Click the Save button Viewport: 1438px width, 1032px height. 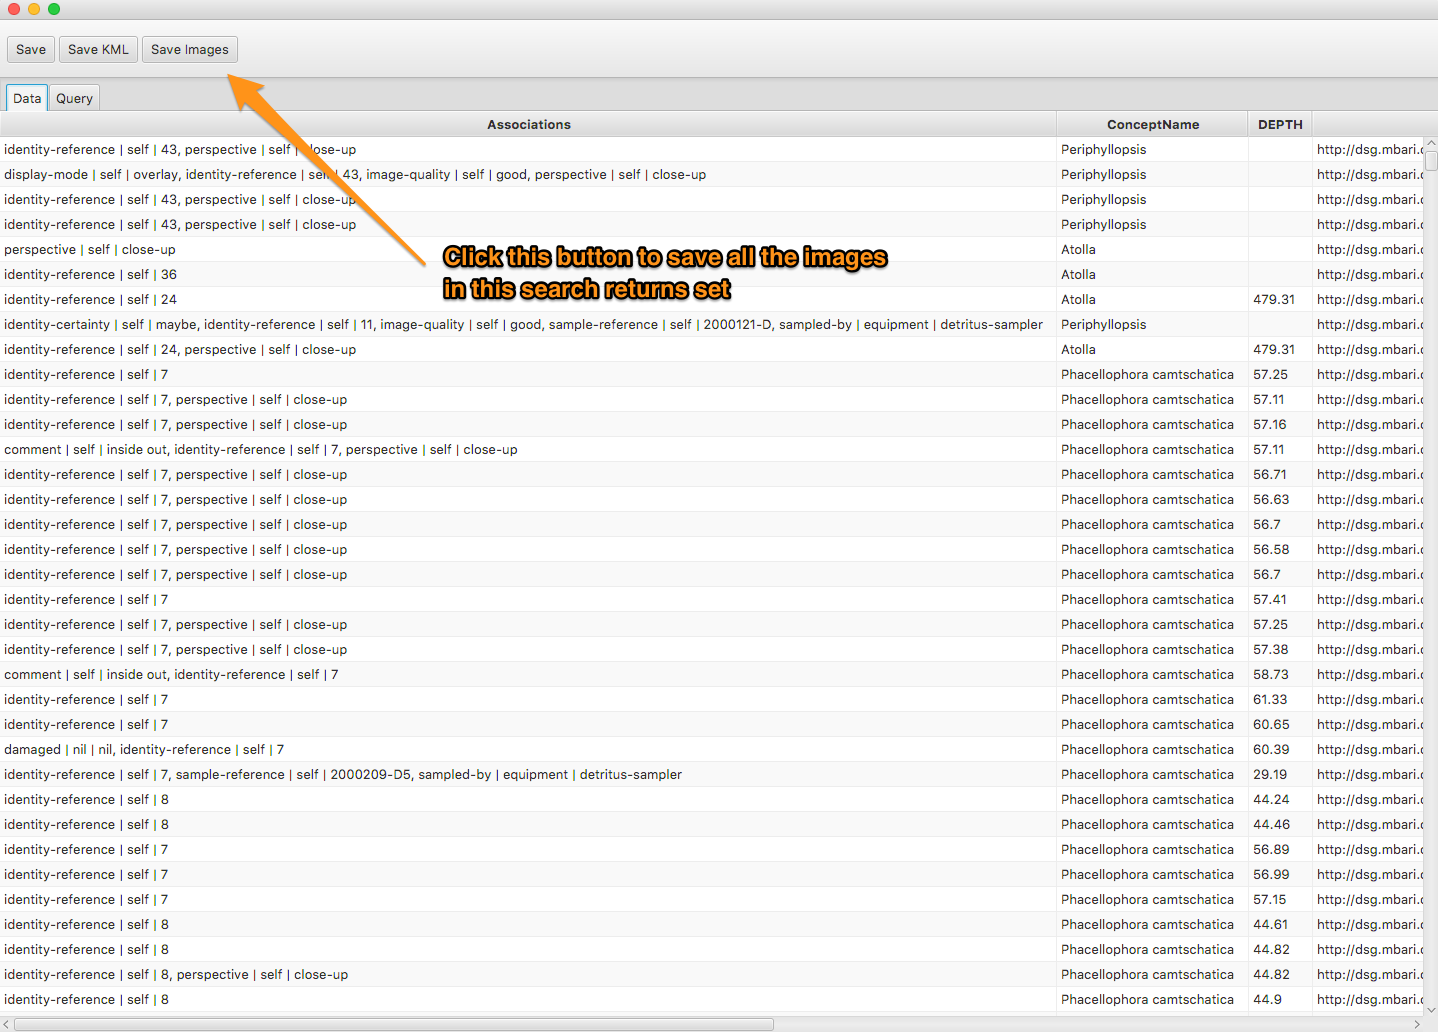[x=31, y=49]
